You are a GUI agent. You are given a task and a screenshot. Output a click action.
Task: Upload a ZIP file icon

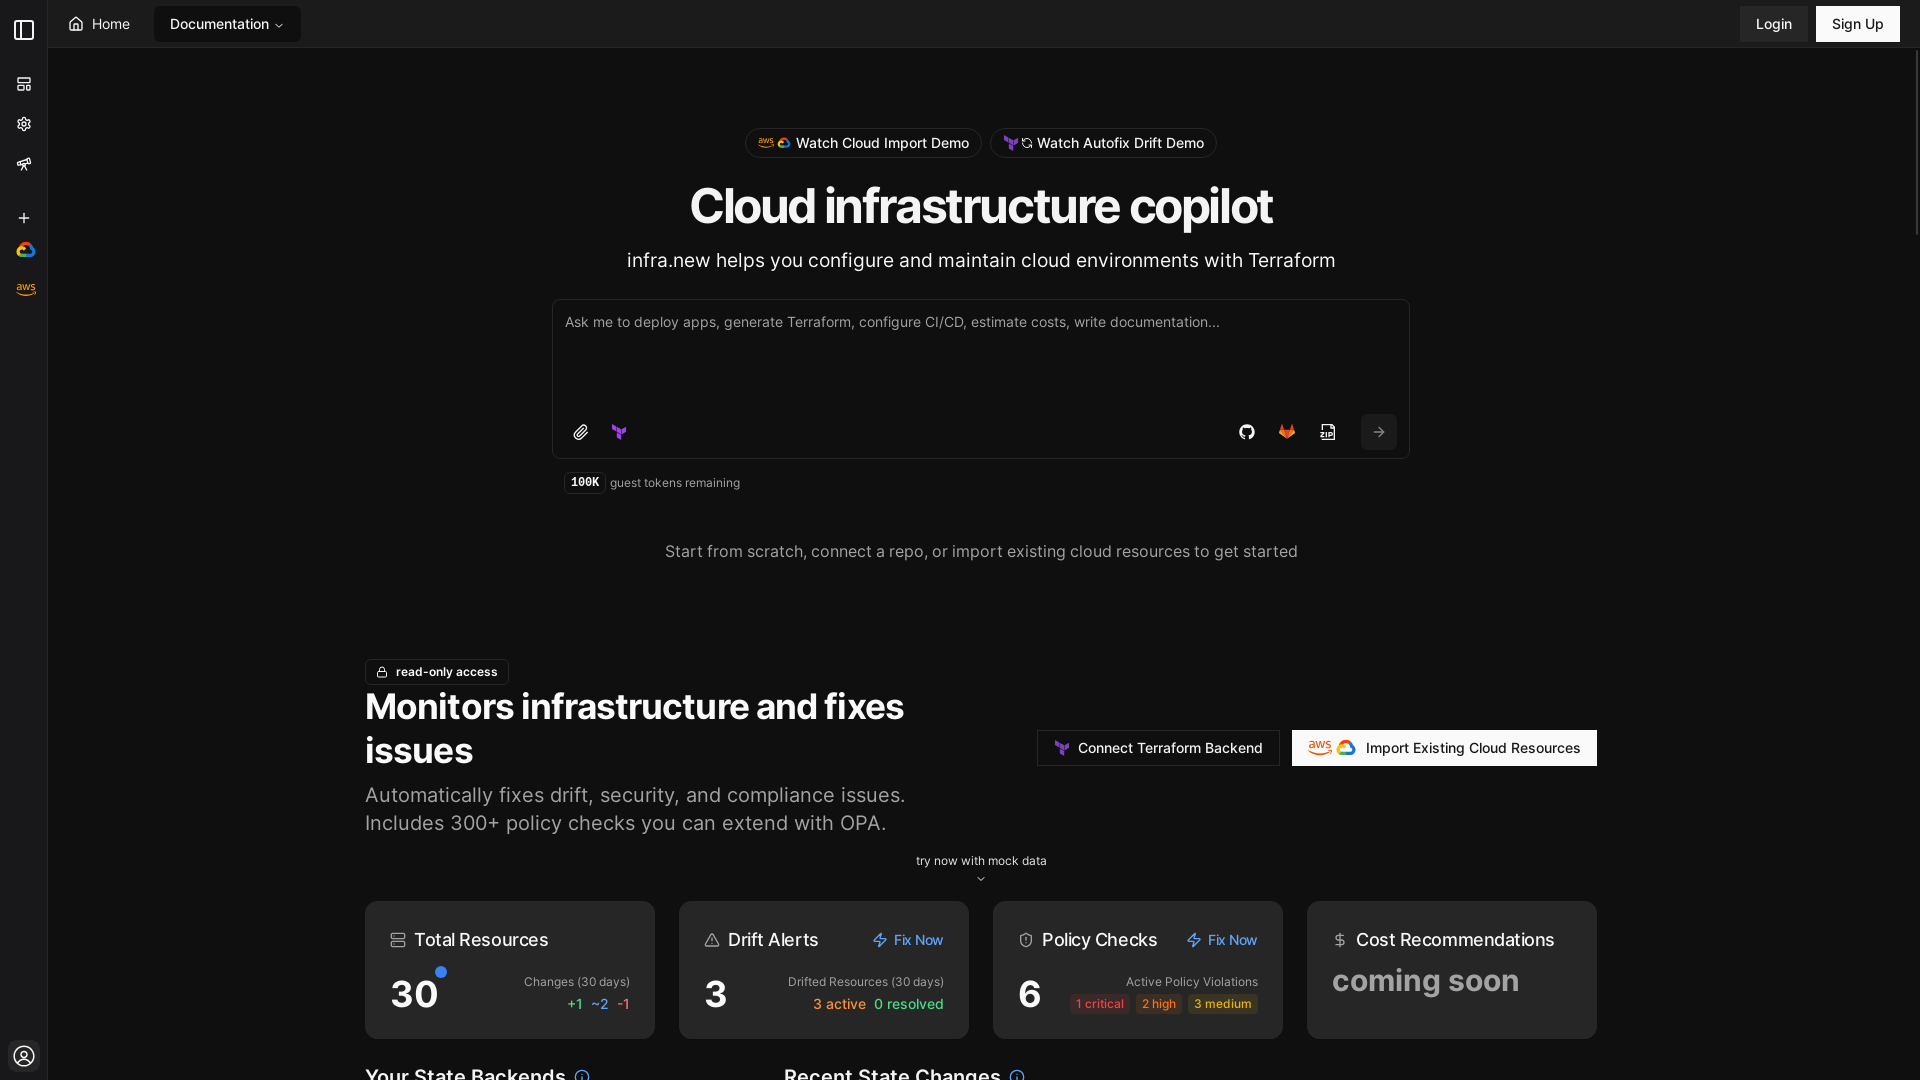click(x=1328, y=432)
